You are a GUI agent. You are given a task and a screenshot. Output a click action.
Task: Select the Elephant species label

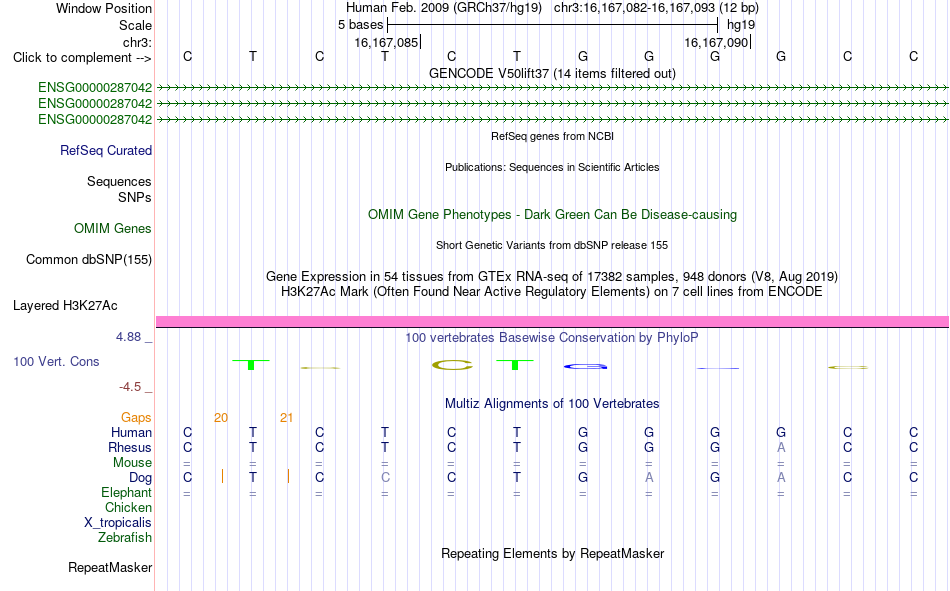pos(127,493)
